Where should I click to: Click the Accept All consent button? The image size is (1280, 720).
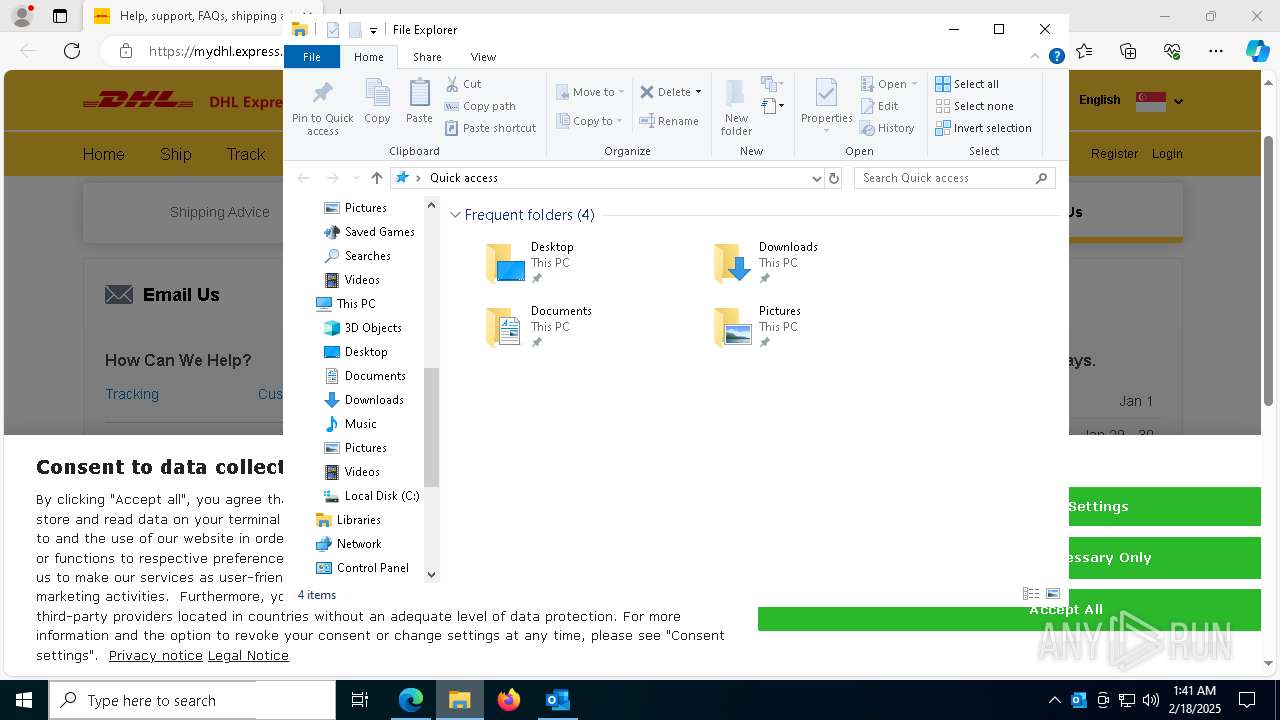tap(1009, 610)
